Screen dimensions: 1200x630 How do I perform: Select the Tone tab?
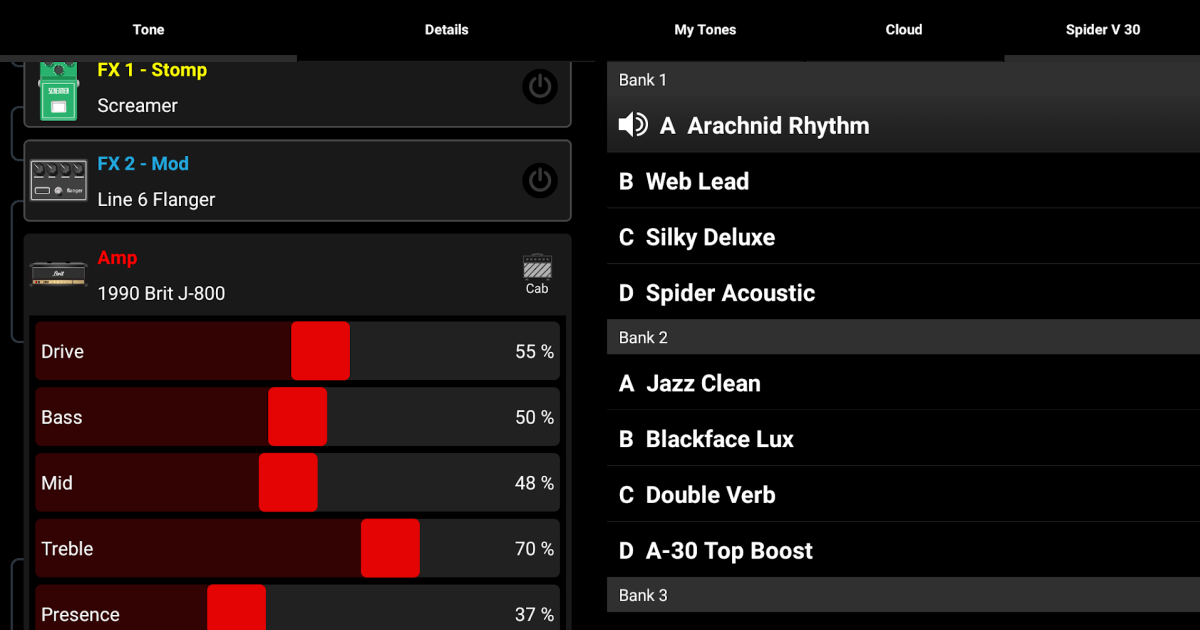148,30
